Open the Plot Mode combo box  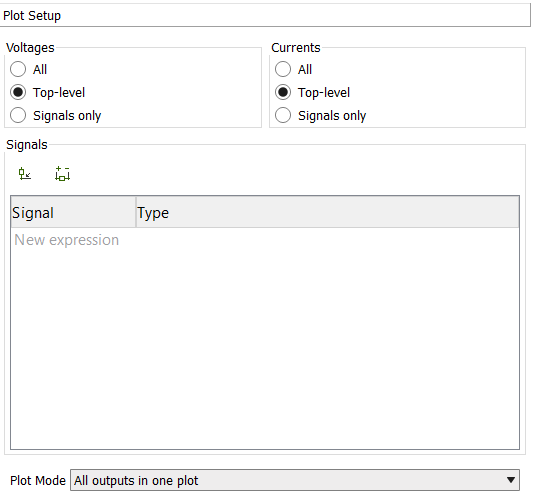pos(295,480)
